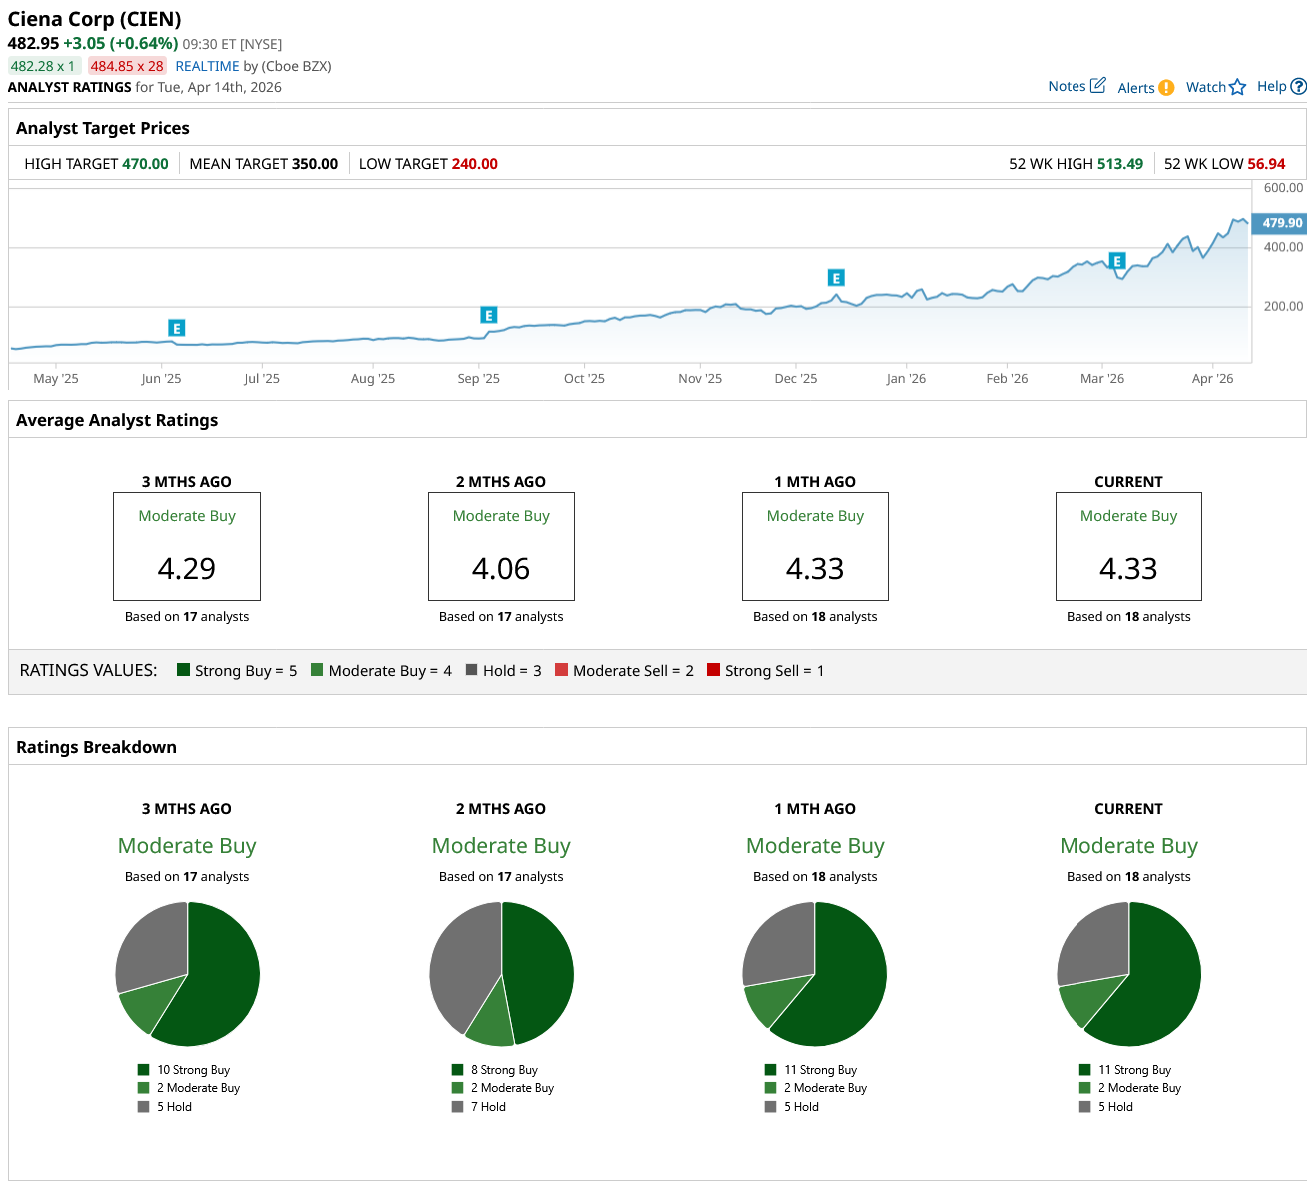Click the Moderate Sell = 2 legend swatch
Image resolution: width=1308 pixels, height=1182 pixels.
(x=561, y=670)
